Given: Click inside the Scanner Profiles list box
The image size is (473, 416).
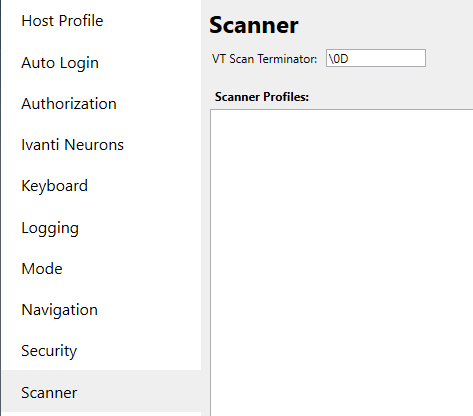Looking at the screenshot, I should click(342, 262).
